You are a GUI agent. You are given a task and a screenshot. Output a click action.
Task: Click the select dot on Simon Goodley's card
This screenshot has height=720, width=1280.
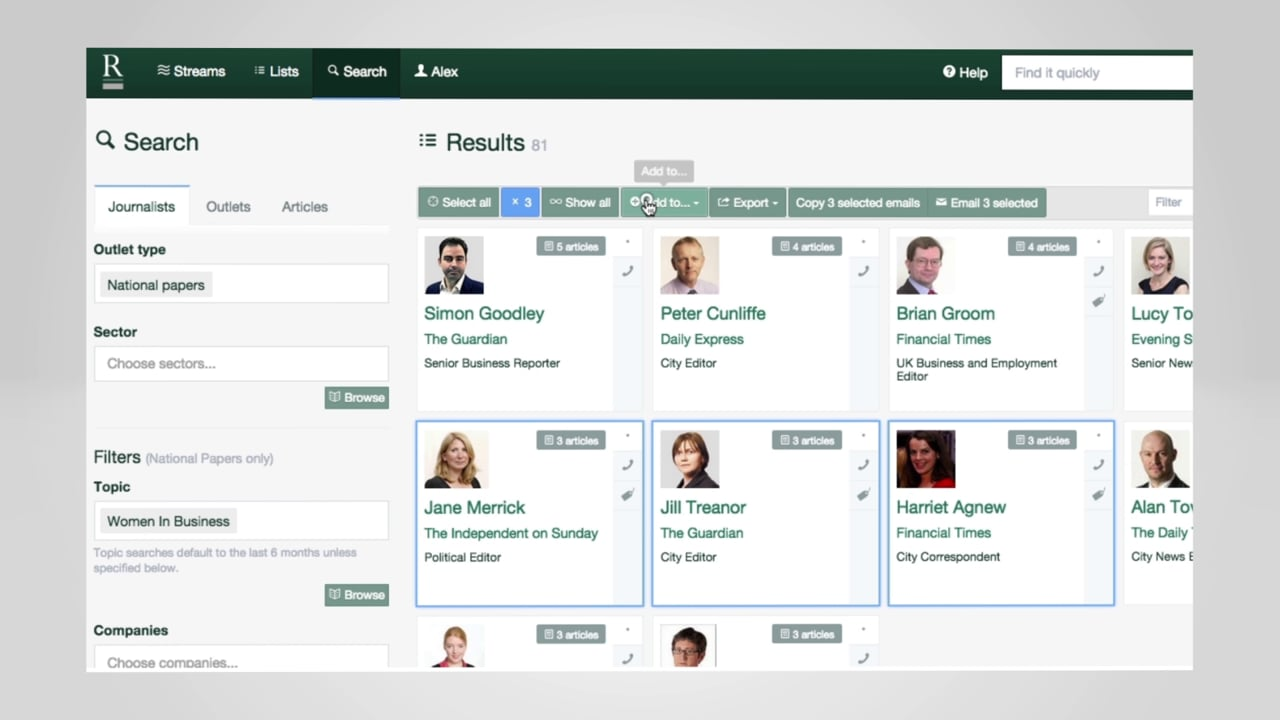coord(628,242)
